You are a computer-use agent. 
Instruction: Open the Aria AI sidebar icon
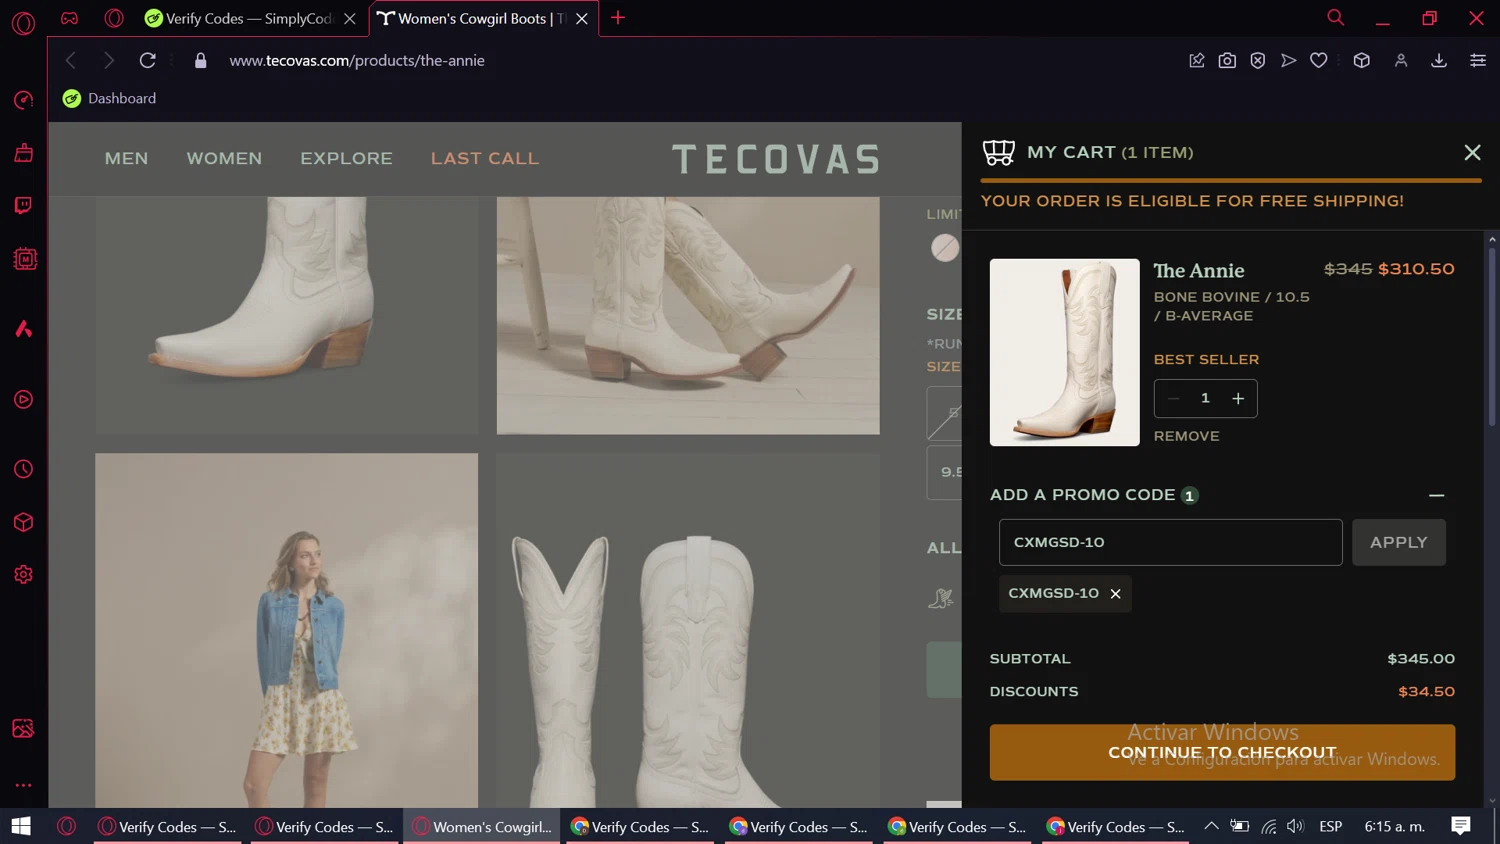[x=23, y=329]
